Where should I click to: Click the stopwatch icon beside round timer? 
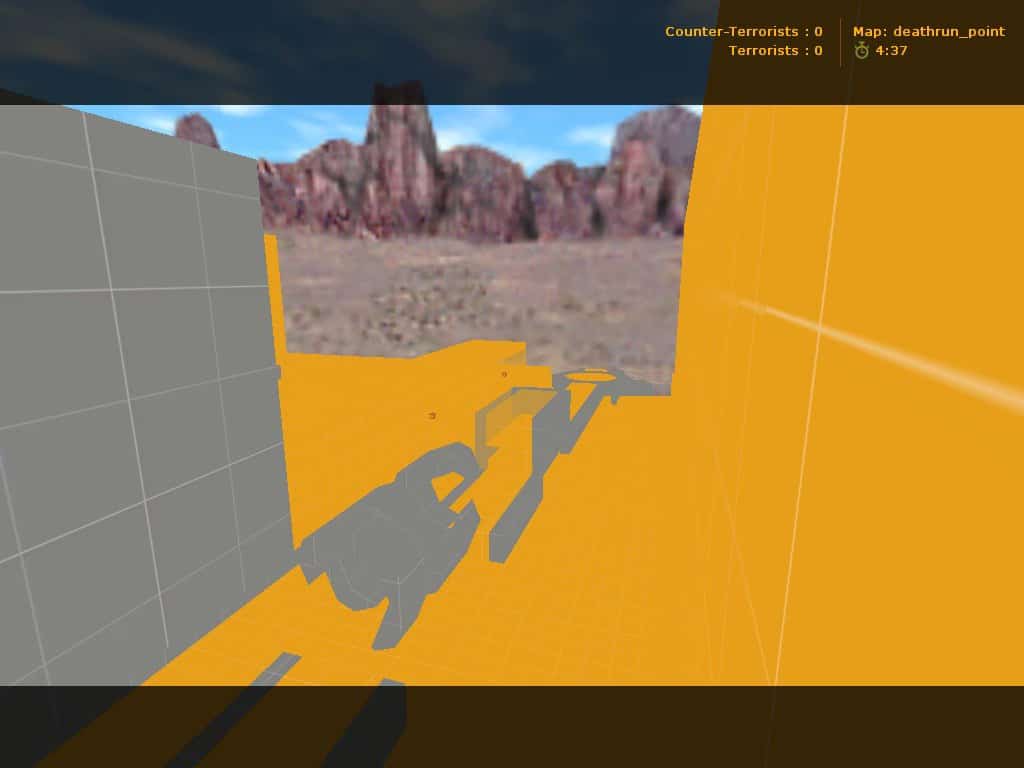(861, 50)
